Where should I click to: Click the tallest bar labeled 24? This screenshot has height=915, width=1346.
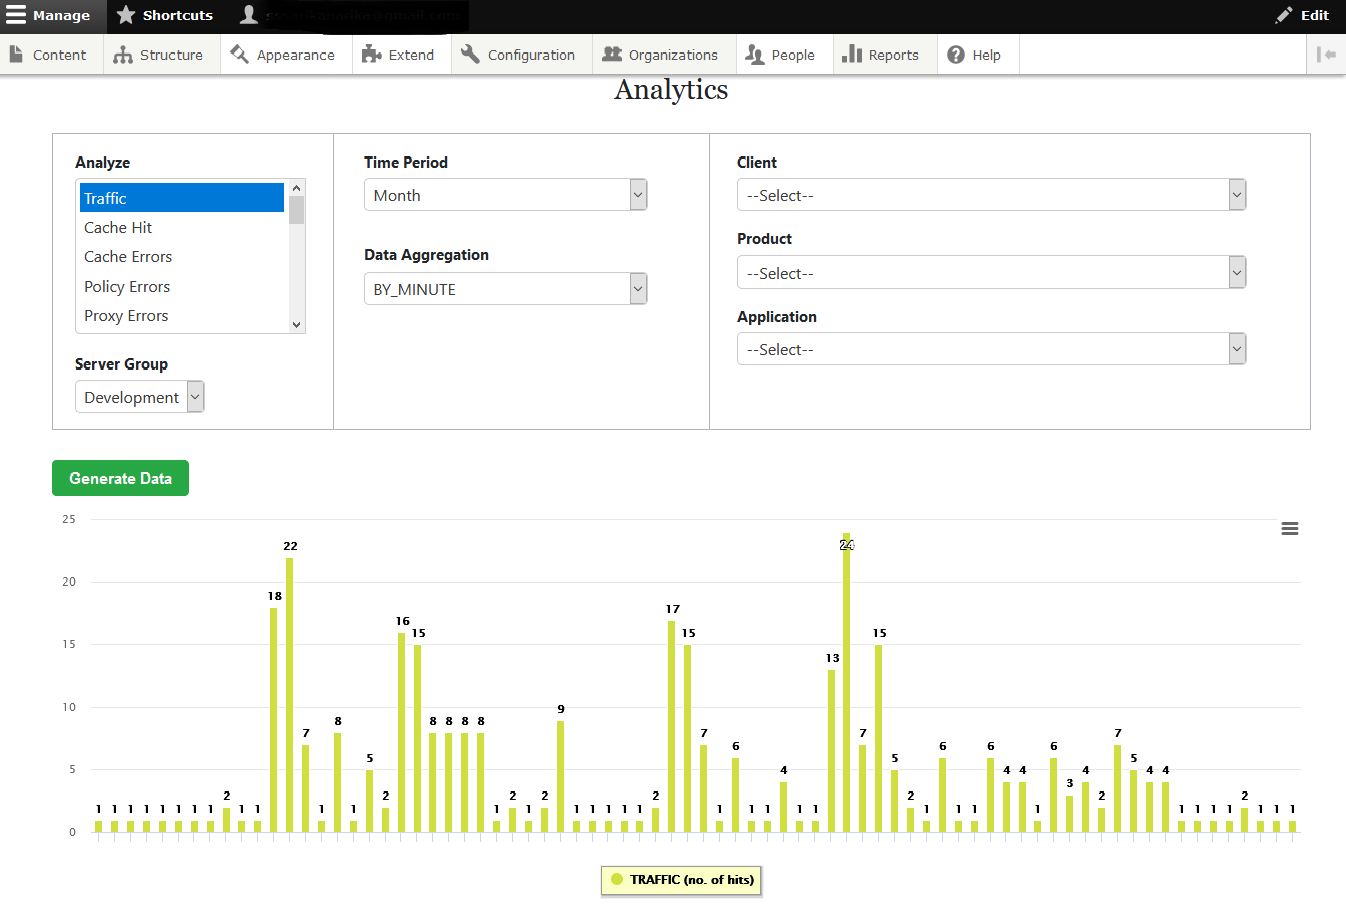[846, 690]
